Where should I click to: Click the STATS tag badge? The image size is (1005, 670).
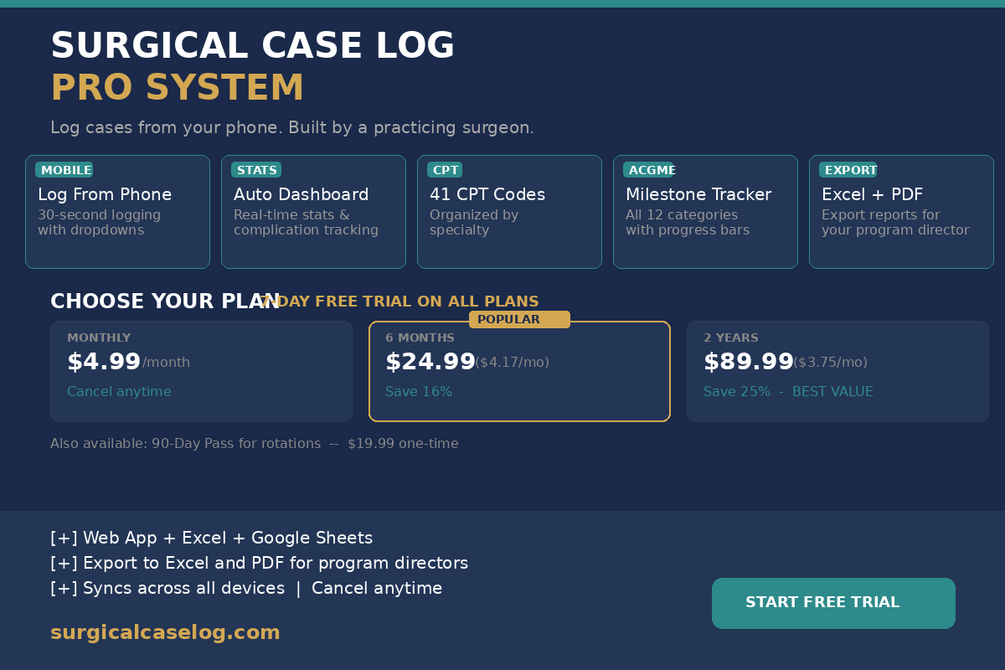(256, 170)
